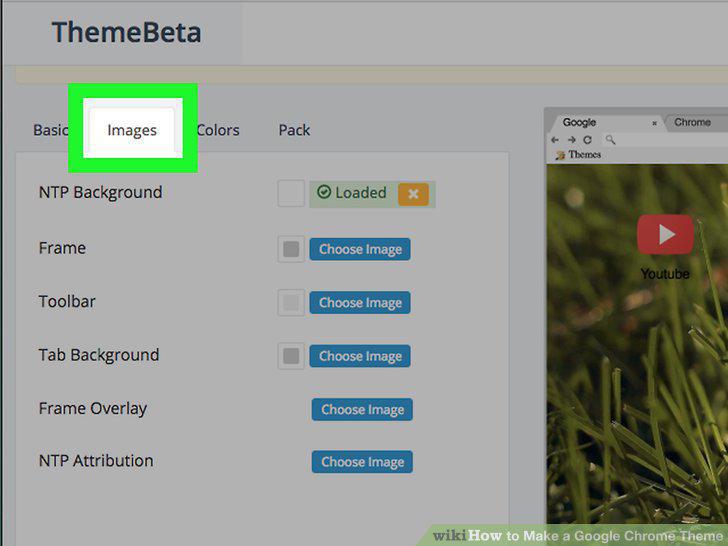The width and height of the screenshot is (728, 546).
Task: Click the search magnifier in preview address bar
Action: point(611,139)
